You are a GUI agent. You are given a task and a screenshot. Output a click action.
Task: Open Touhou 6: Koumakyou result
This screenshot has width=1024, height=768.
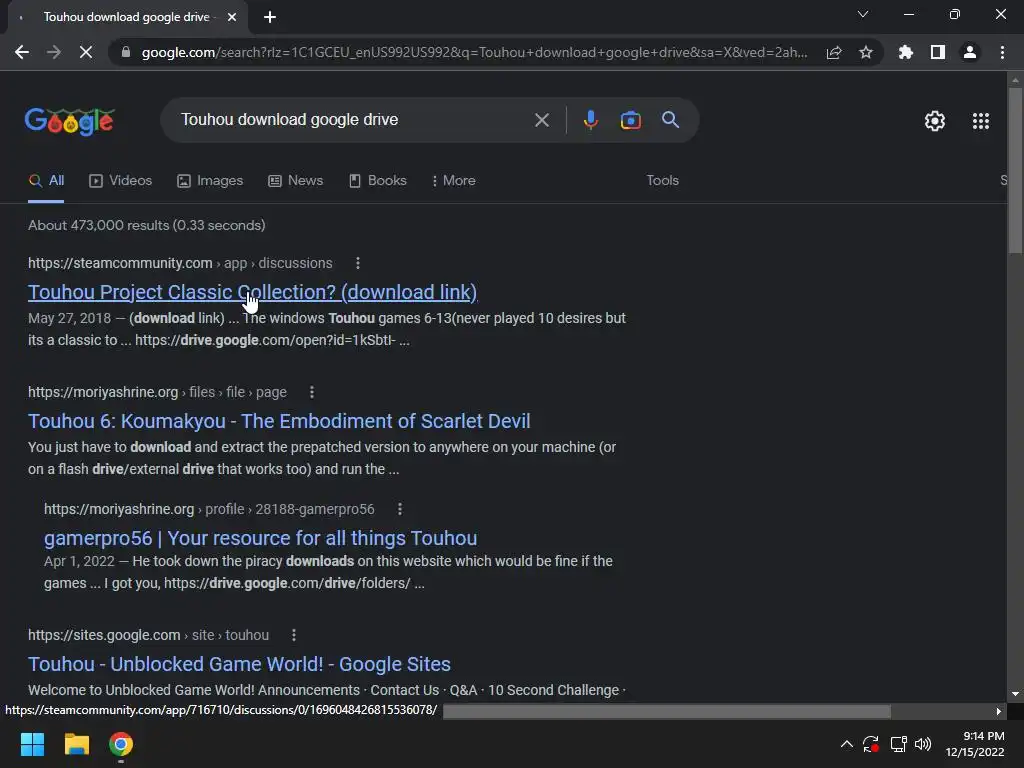click(279, 421)
